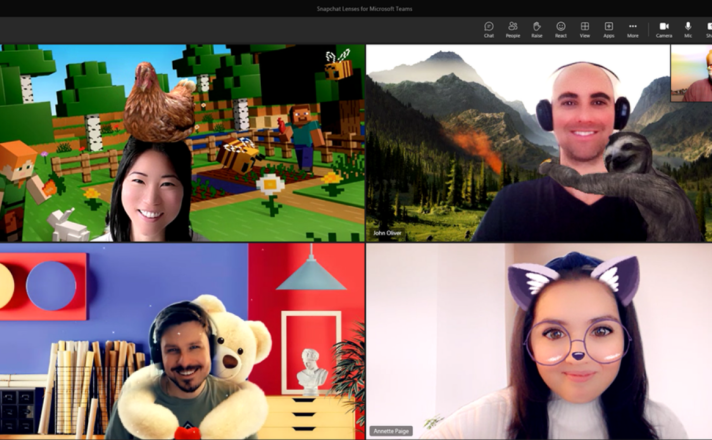Show the People participants list
Screen dimensions: 712x440
(x=513, y=30)
